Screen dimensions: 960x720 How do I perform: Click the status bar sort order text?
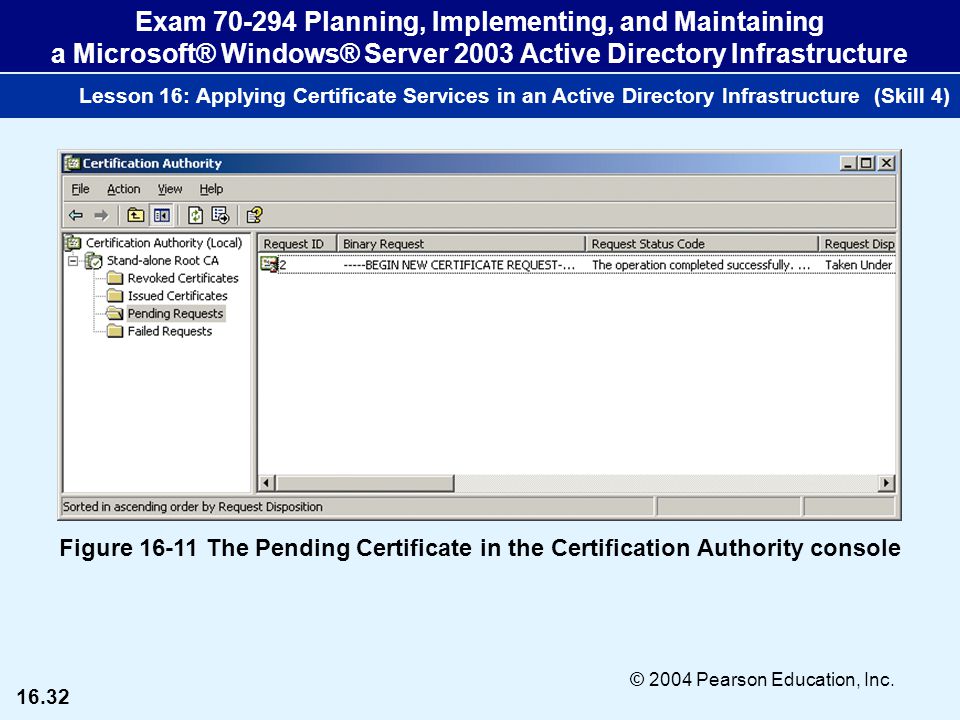(x=193, y=507)
